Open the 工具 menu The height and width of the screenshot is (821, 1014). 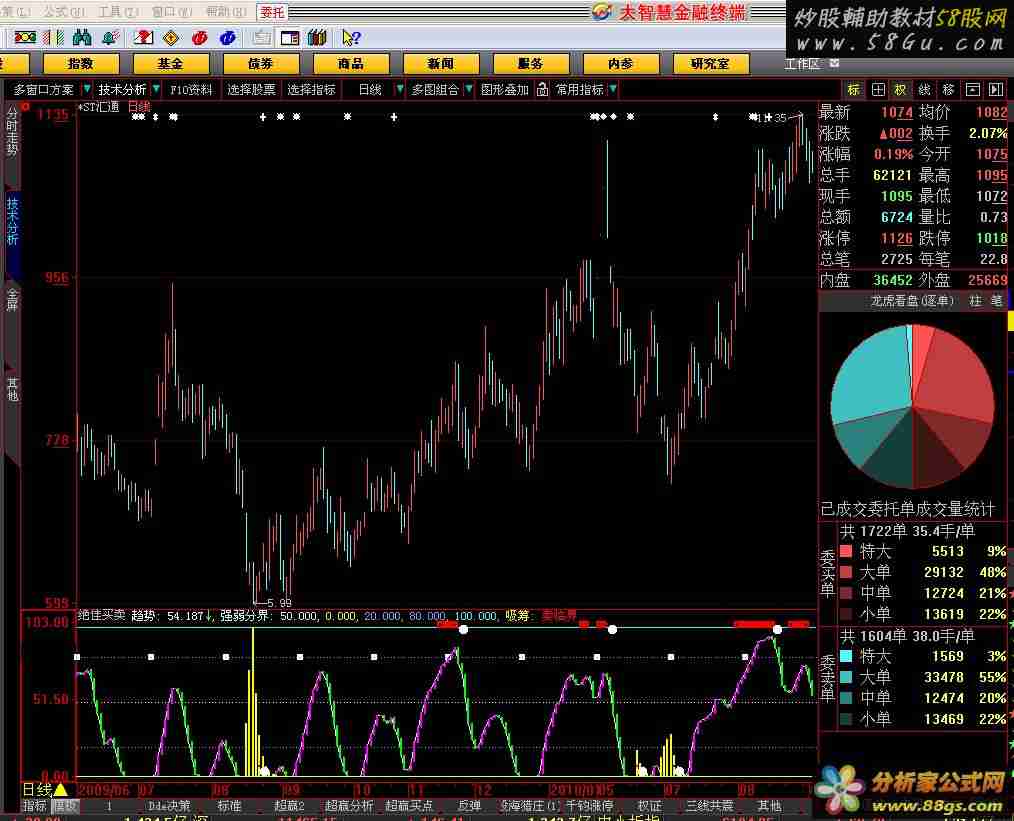[118, 12]
